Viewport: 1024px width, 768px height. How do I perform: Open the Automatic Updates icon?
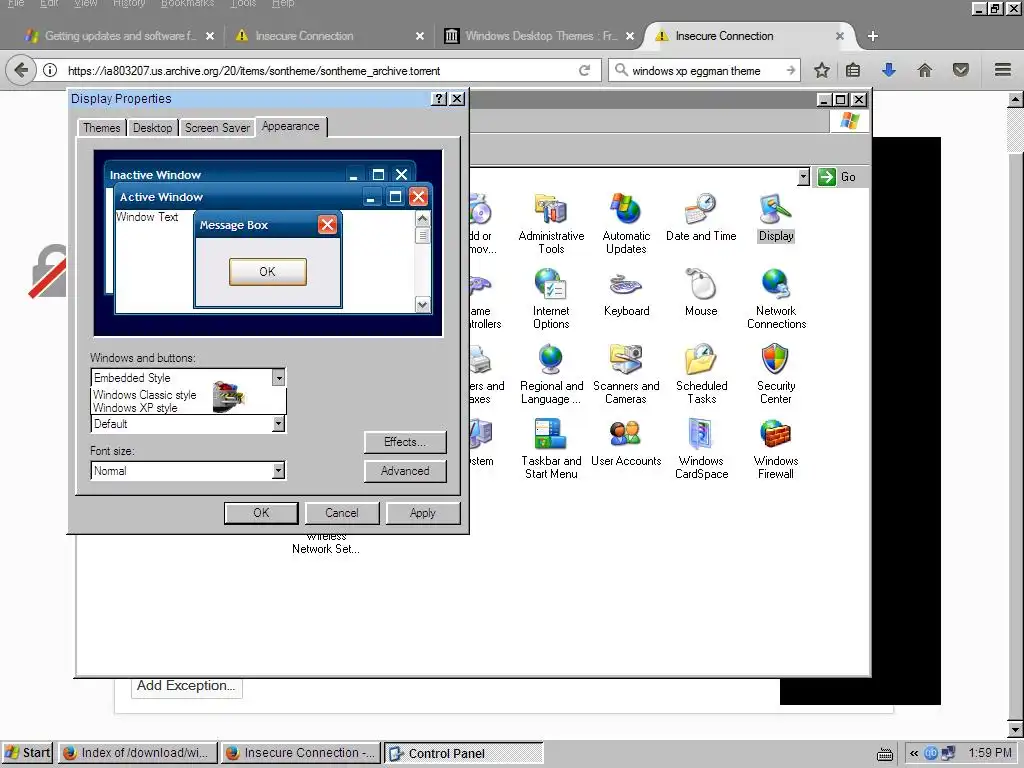(x=626, y=223)
